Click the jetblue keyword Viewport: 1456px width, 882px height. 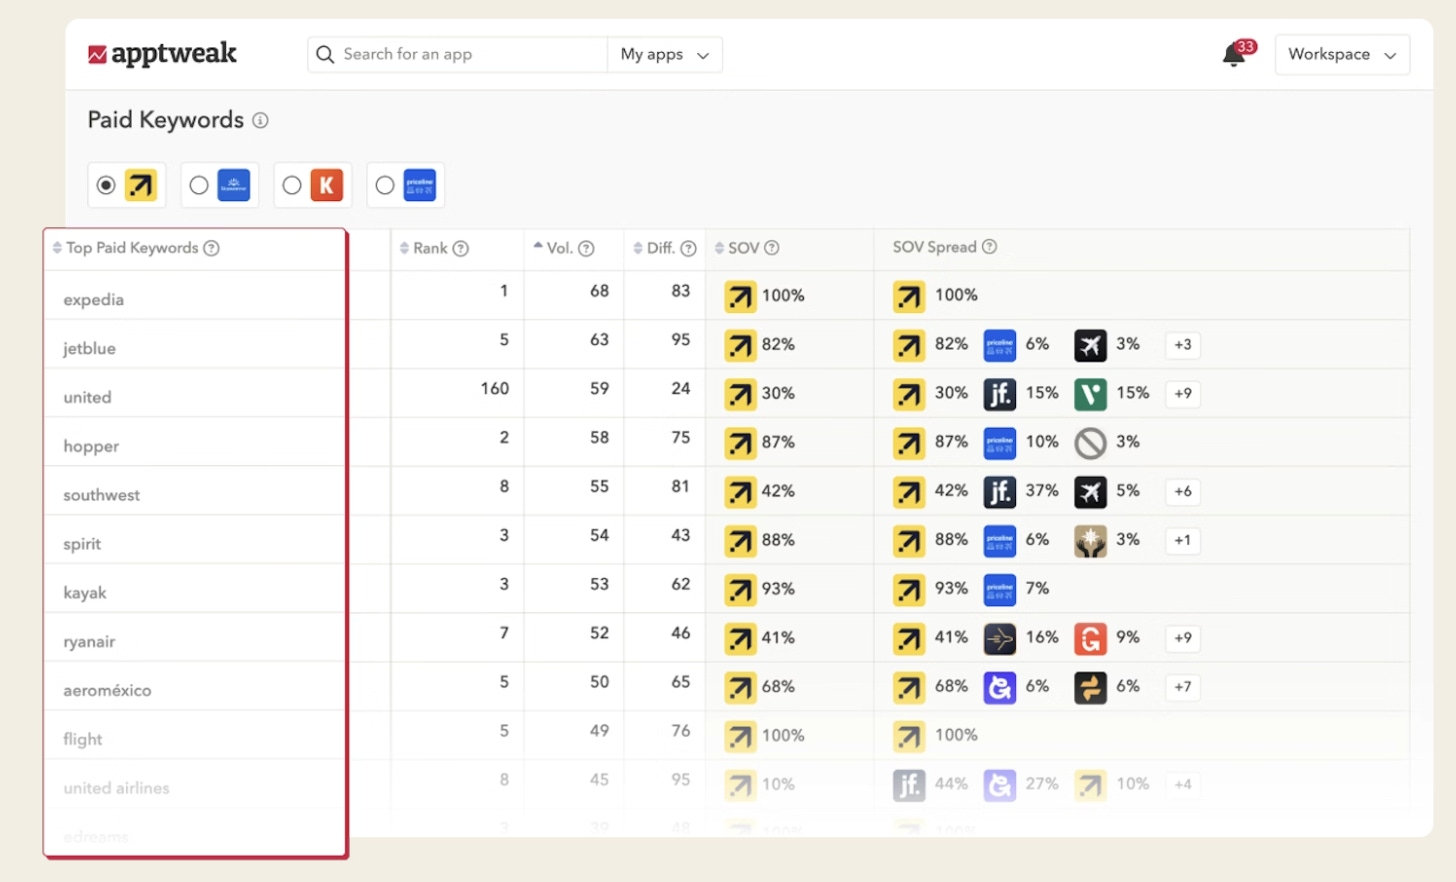tap(90, 349)
